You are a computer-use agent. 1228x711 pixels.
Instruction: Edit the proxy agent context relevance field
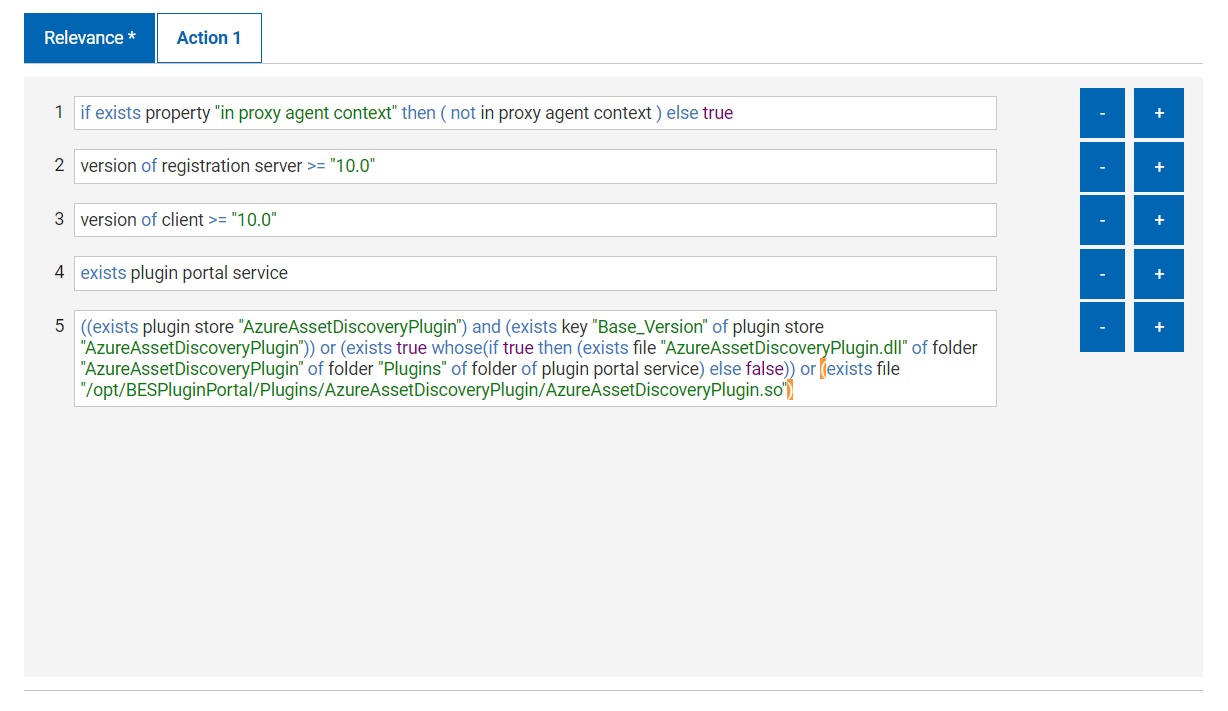(535, 113)
